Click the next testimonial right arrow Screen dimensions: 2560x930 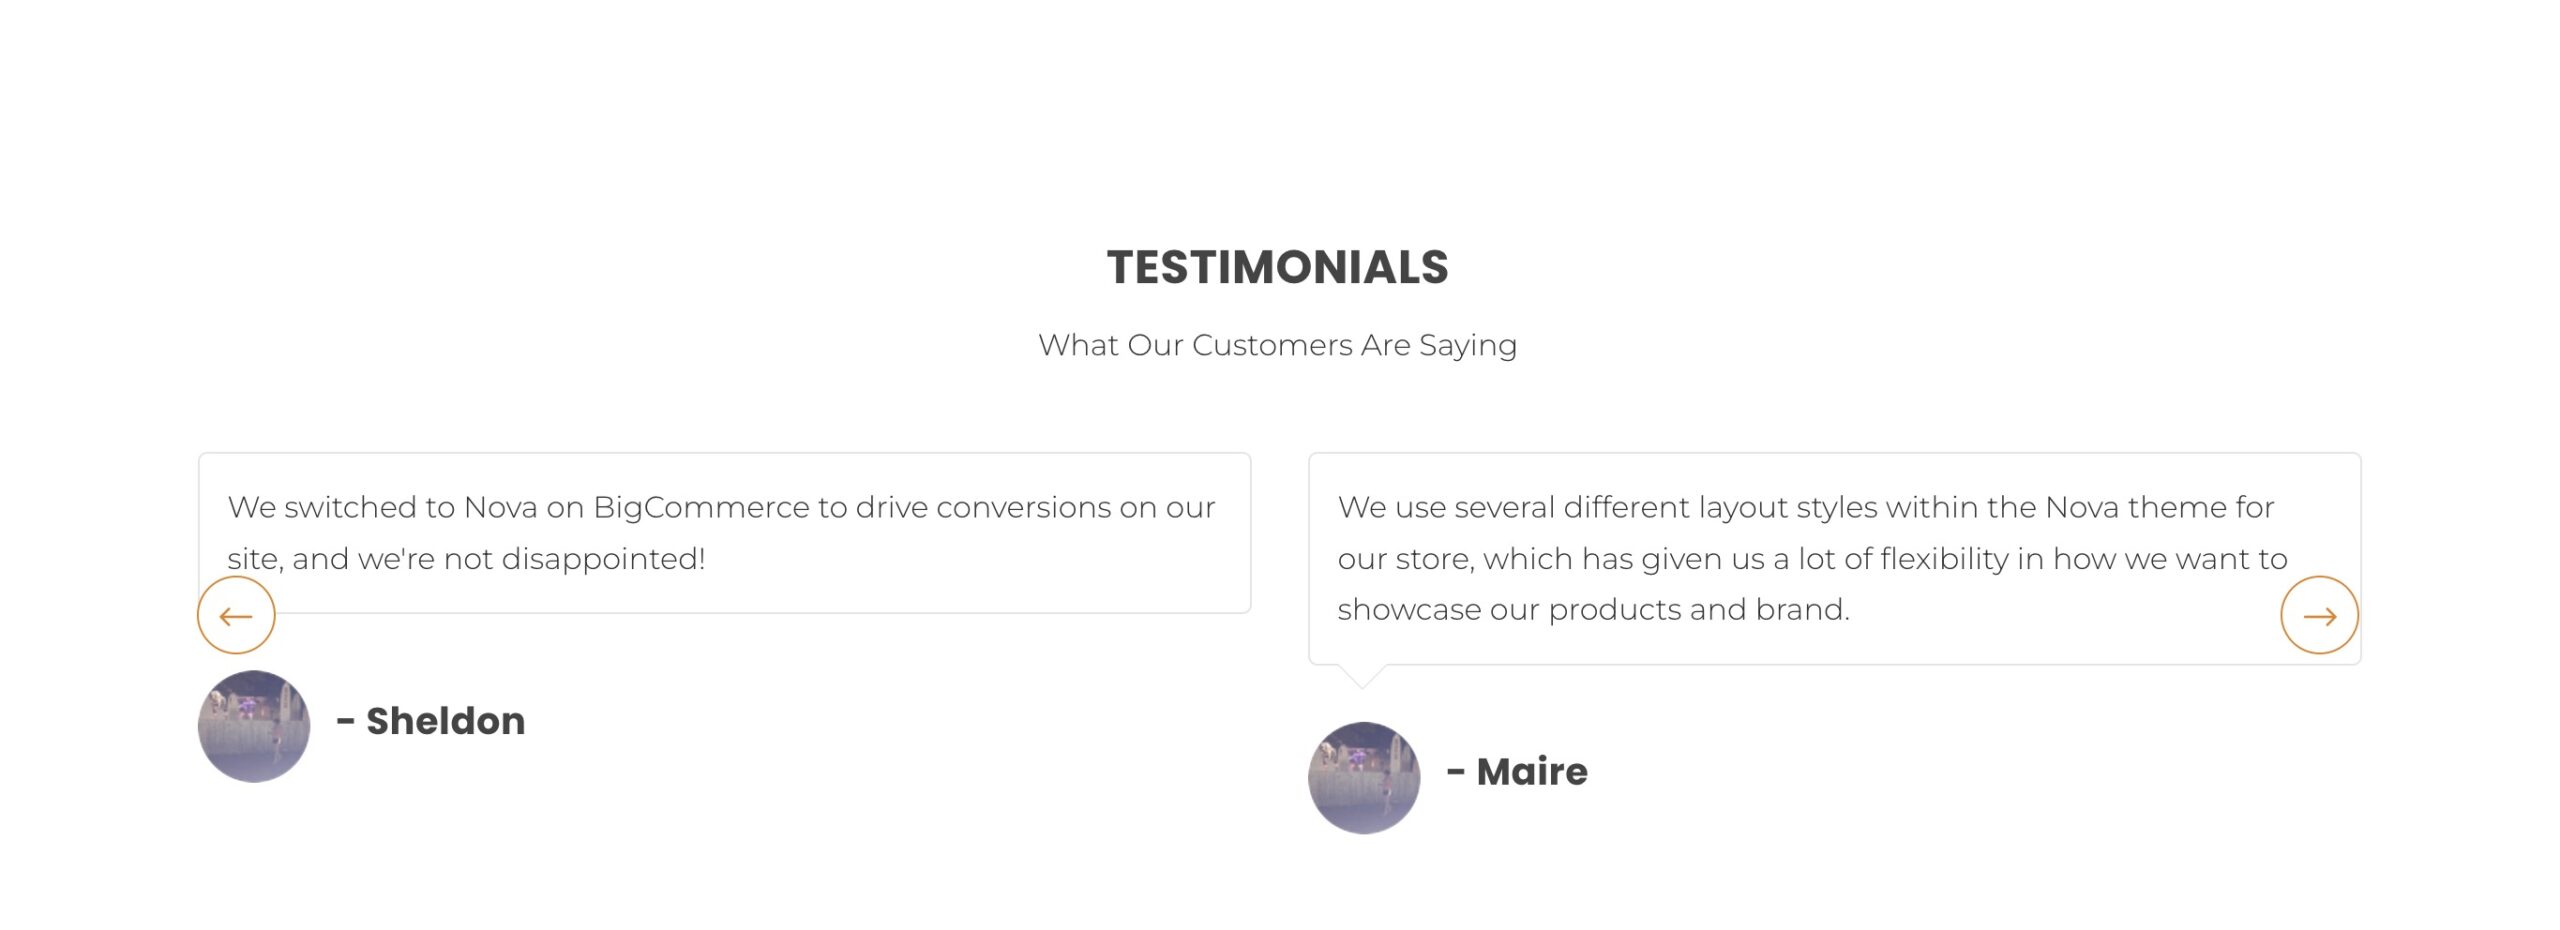click(x=2319, y=615)
